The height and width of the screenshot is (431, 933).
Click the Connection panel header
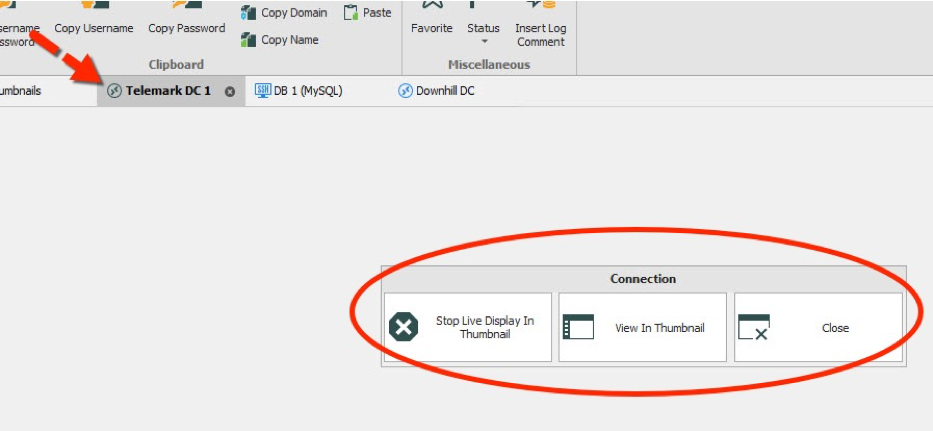[x=643, y=279]
